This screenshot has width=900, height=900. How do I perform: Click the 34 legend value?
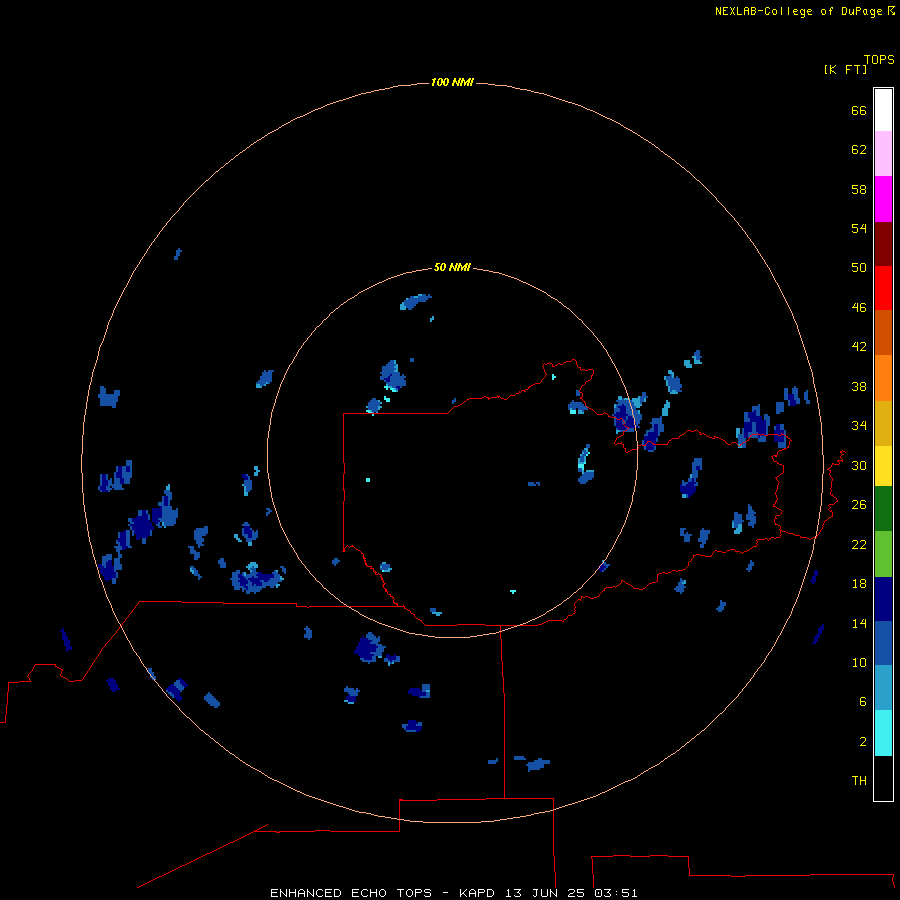[x=859, y=426]
